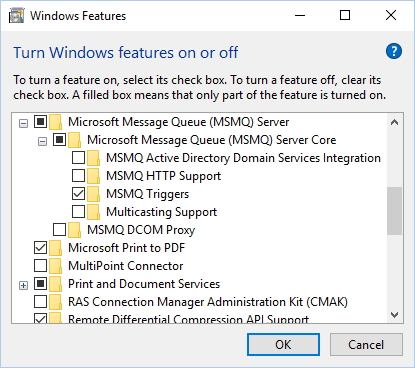Click folder icon next to MultiPoint Connector
Screen dimensions: 415x368
tap(55, 266)
